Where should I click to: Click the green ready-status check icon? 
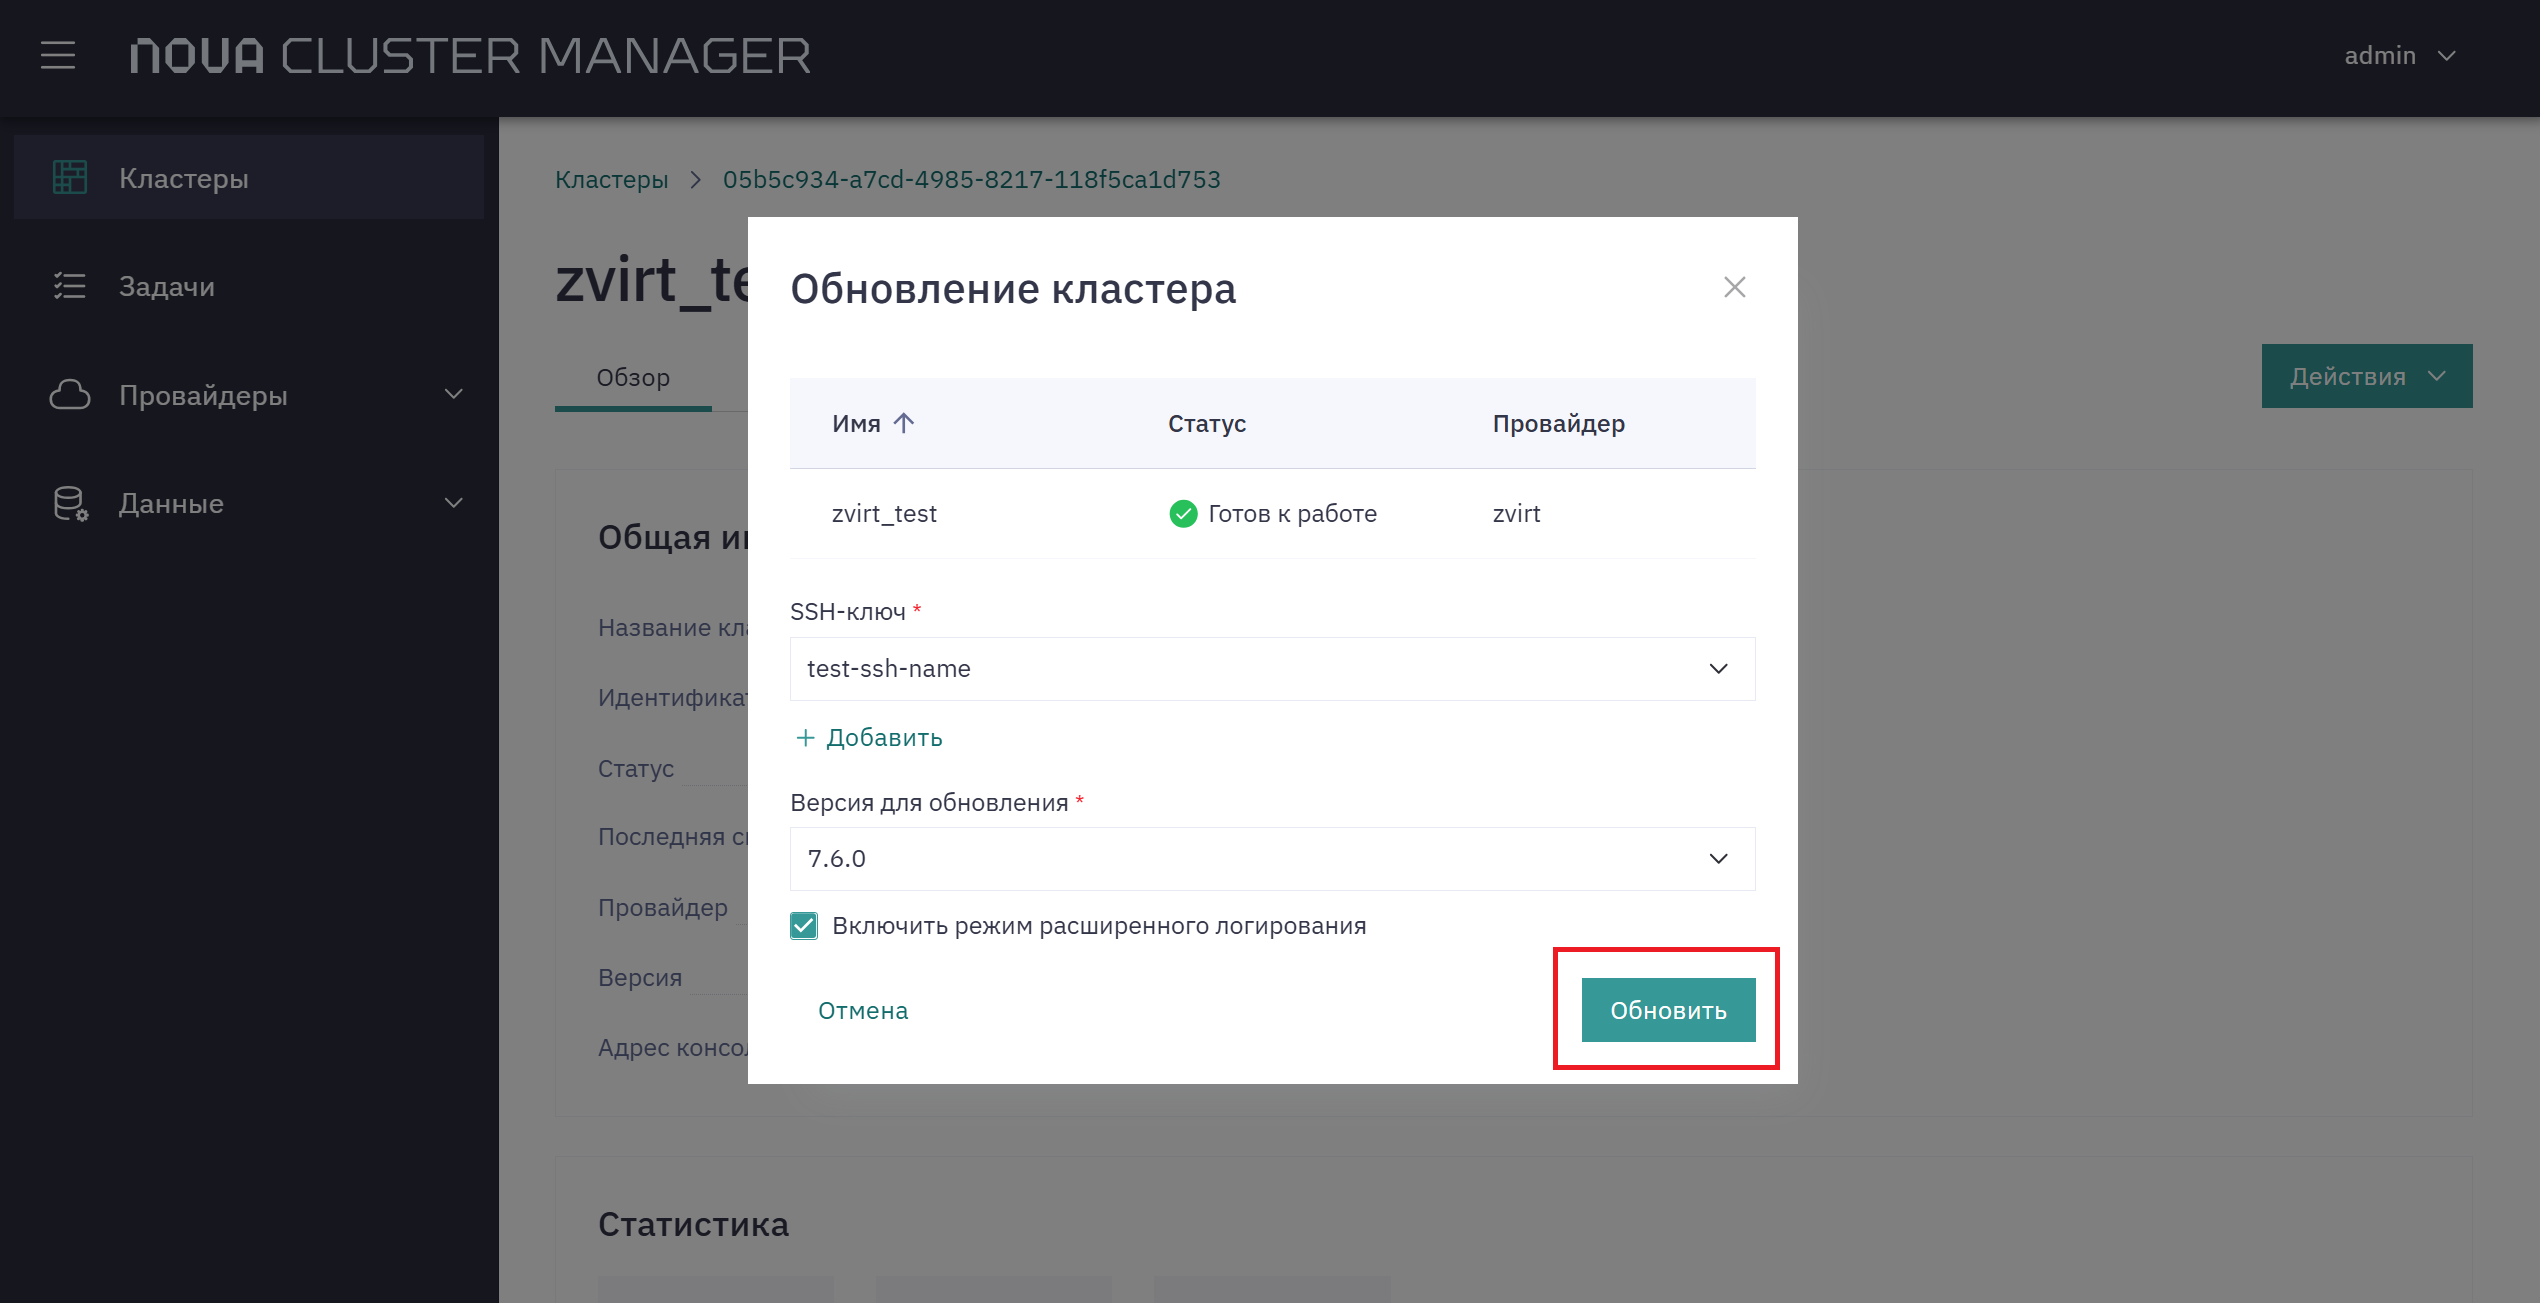tap(1183, 513)
